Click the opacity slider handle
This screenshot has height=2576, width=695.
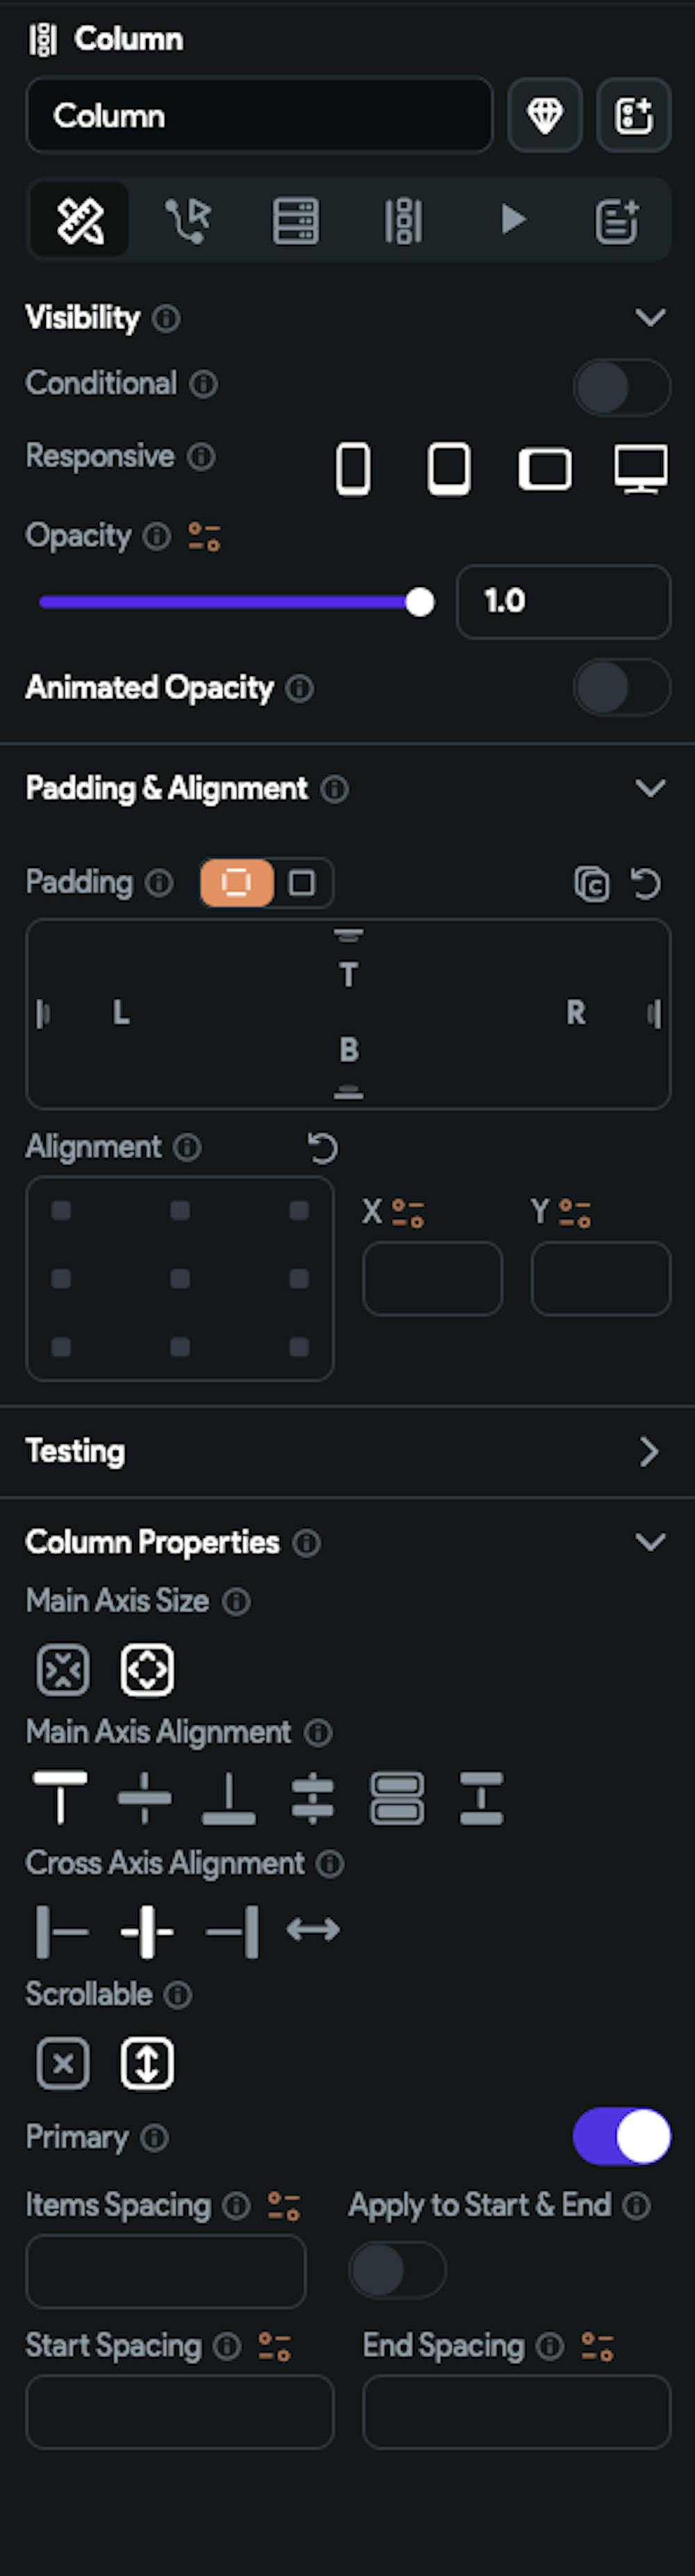pos(420,602)
